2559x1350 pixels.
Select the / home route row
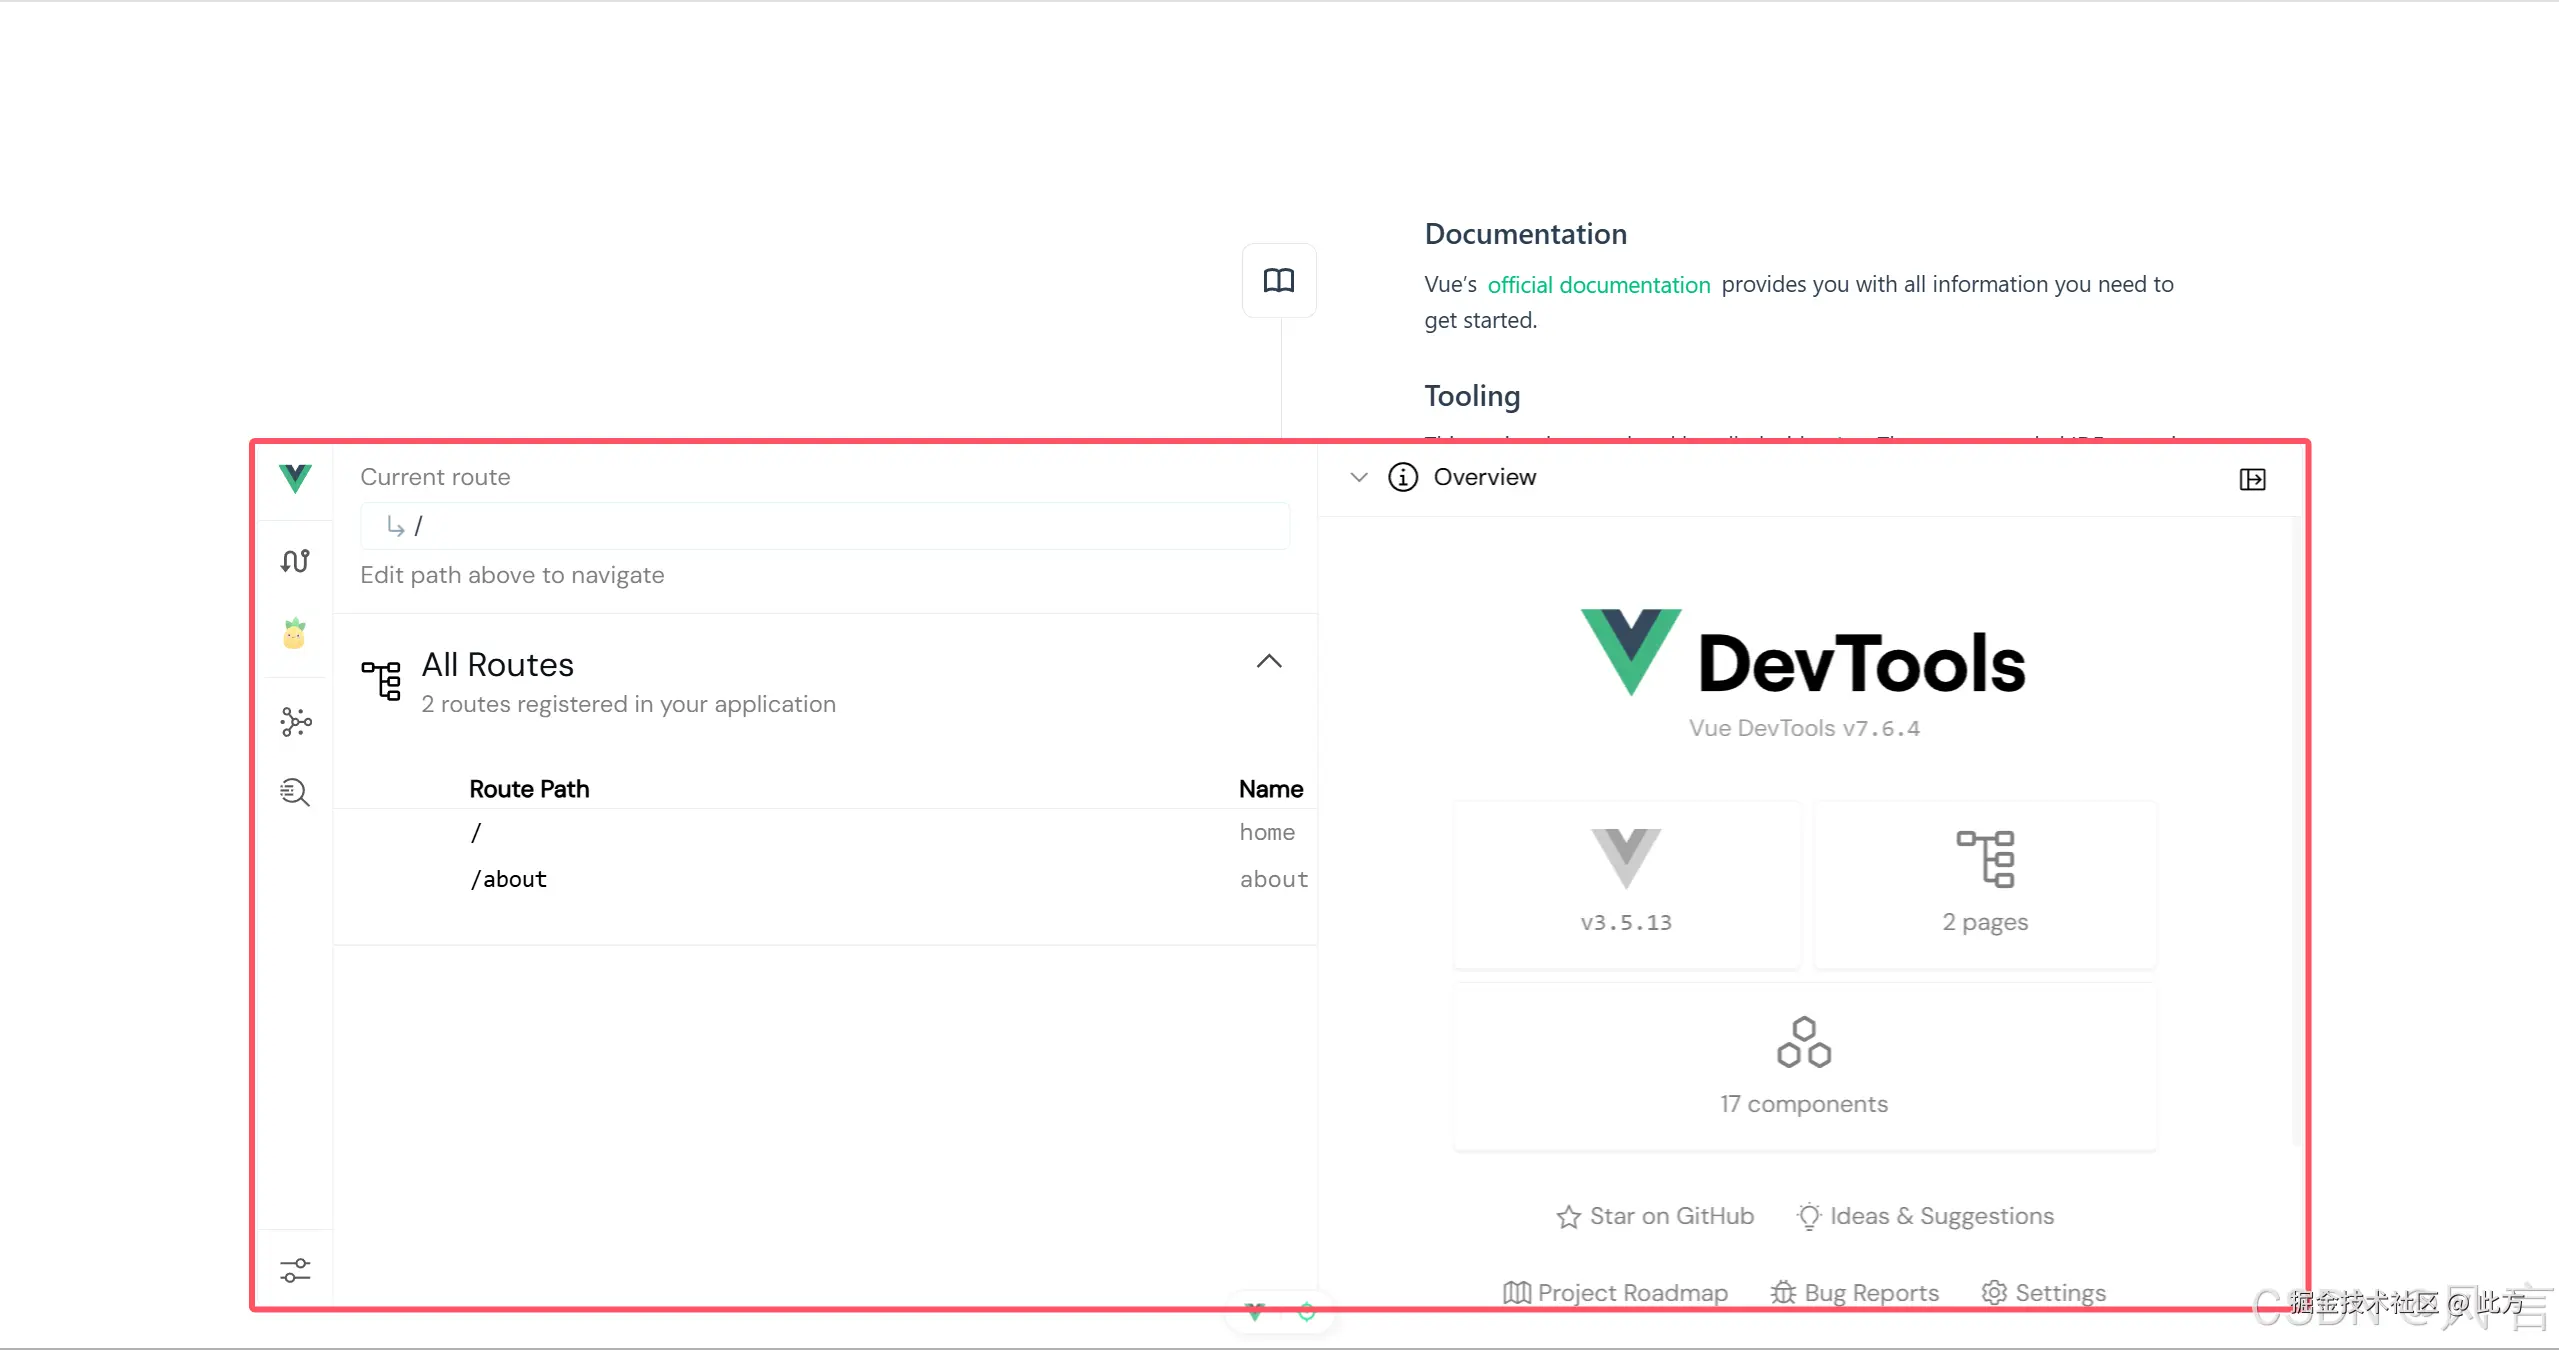tap(477, 832)
